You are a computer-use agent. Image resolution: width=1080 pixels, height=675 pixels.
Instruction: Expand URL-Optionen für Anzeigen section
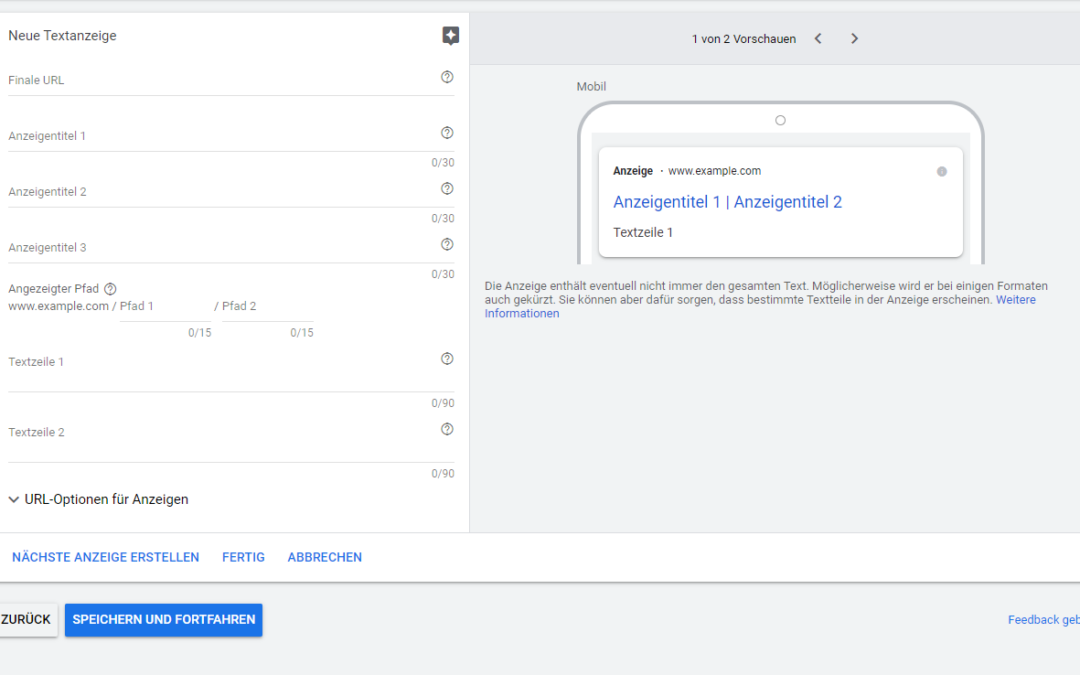98,499
